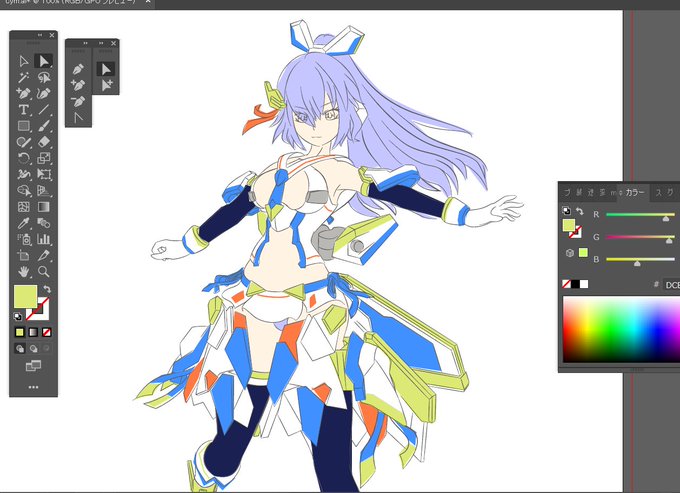Screen dimensions: 680x493
Task: Select the Blend tool
Action: [43, 223]
